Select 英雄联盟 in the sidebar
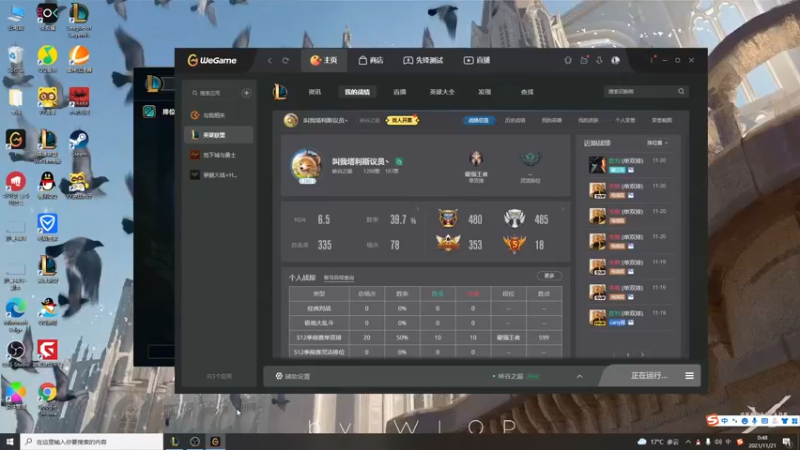800x450 pixels. 219,135
